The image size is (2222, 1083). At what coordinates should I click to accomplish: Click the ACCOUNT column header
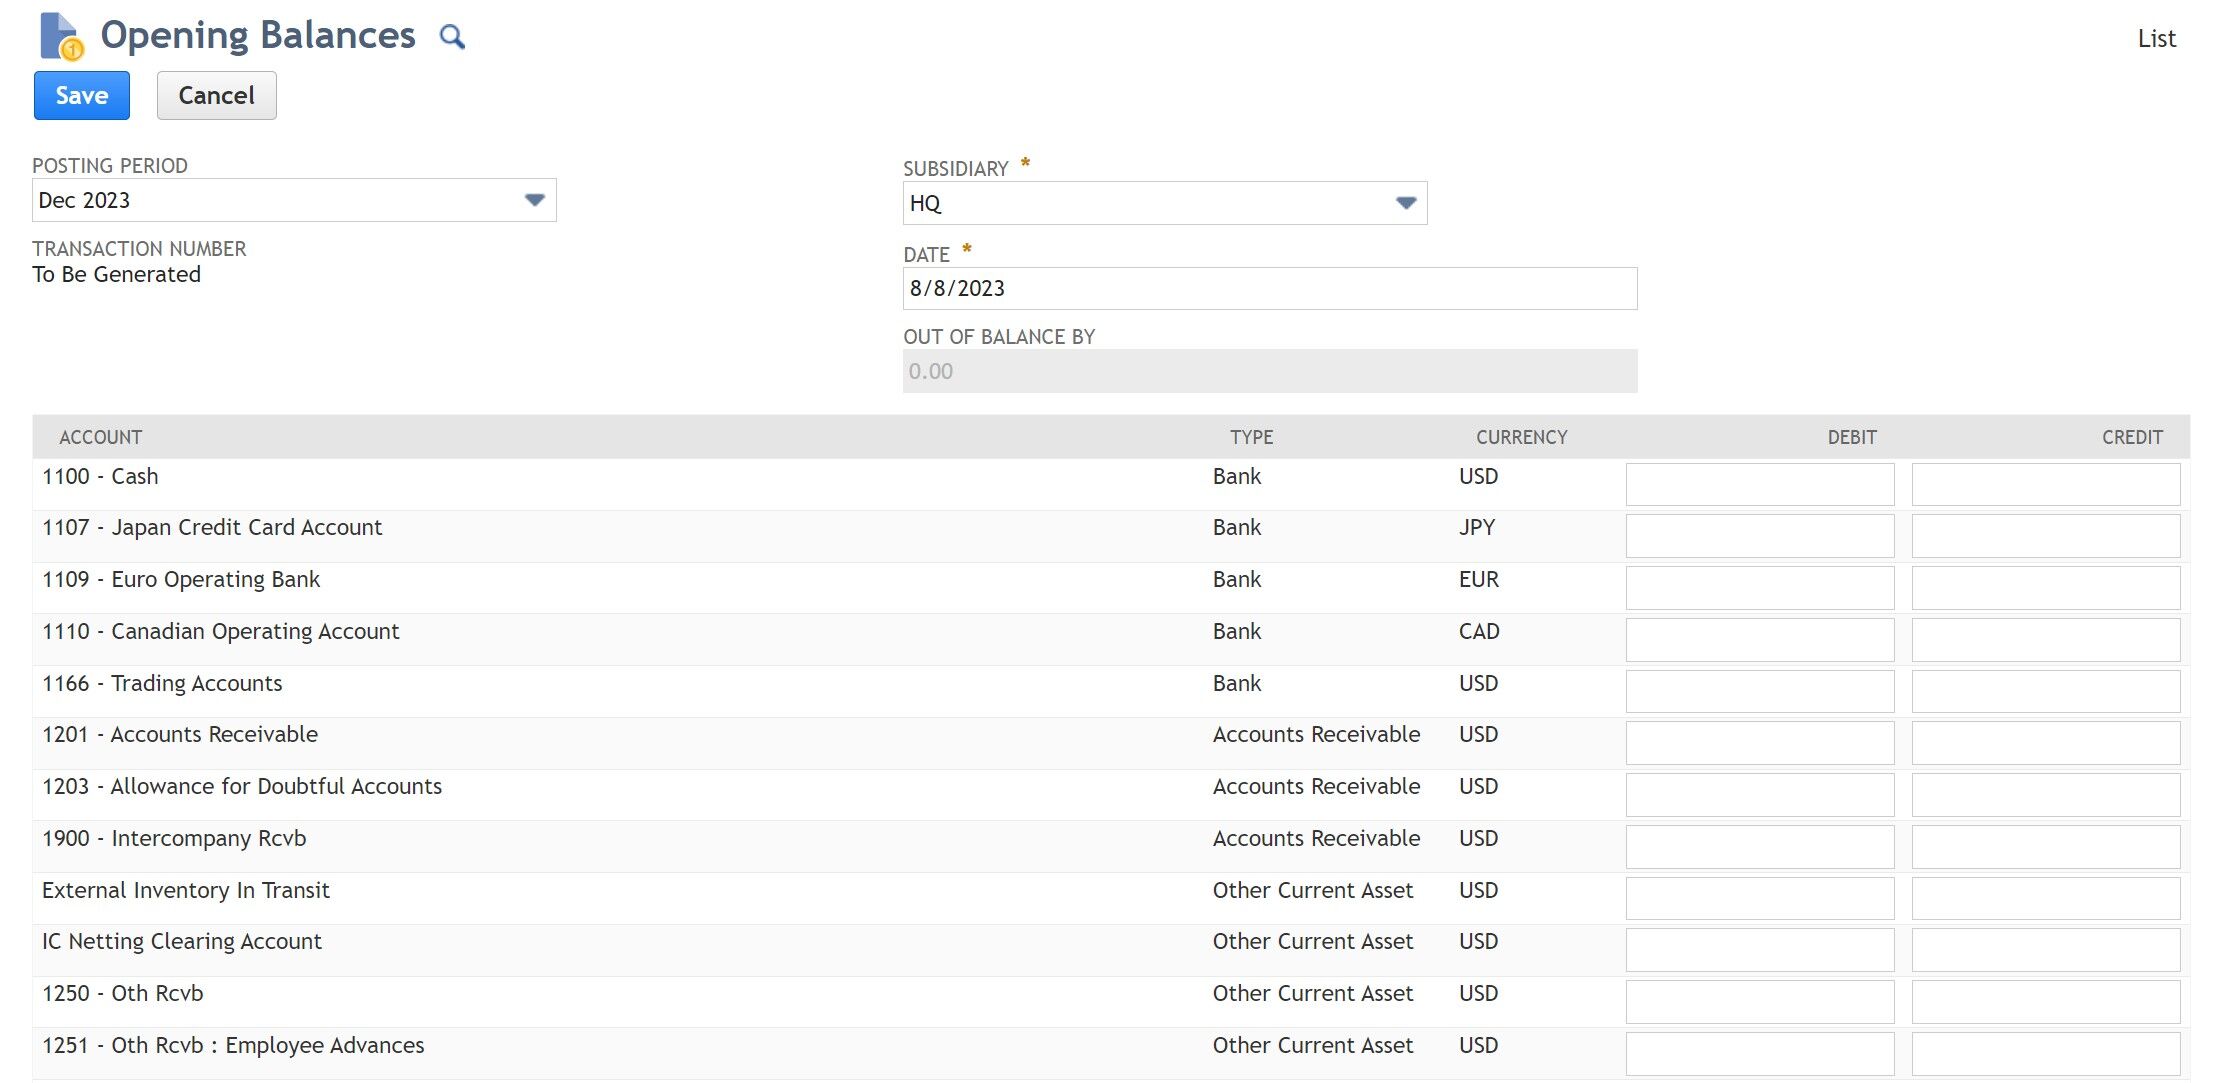[100, 437]
